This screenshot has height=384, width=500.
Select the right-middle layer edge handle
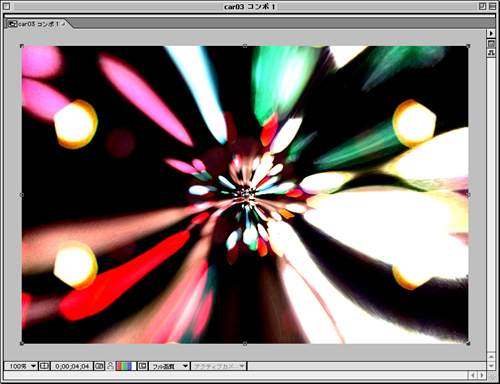[x=468, y=195]
